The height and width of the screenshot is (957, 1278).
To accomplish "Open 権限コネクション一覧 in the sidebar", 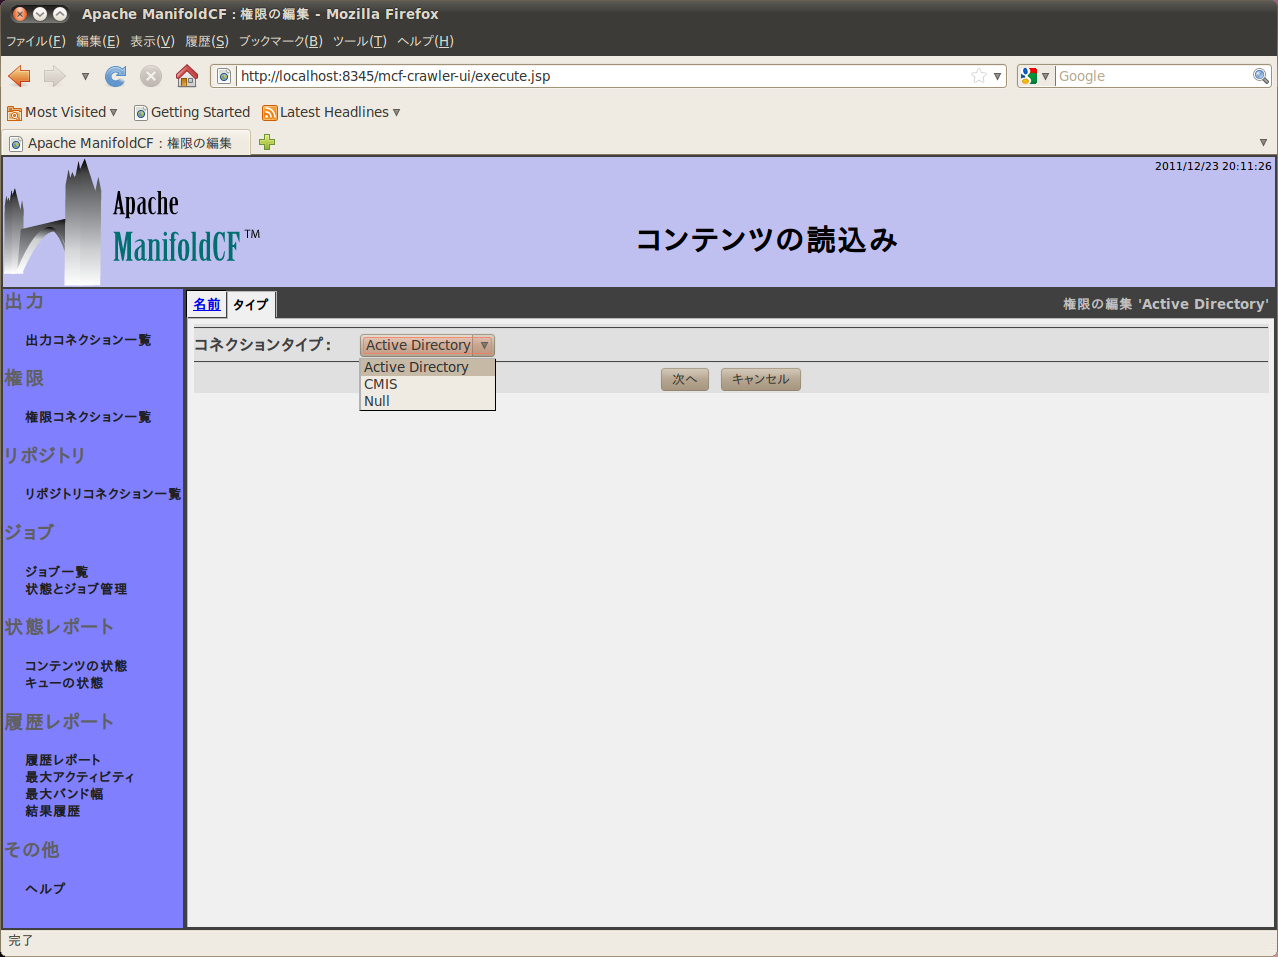I will [x=88, y=417].
